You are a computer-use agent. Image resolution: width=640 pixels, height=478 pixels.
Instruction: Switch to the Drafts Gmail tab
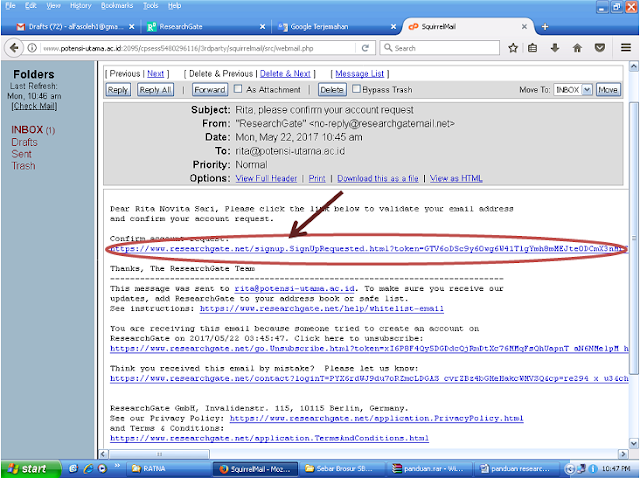tap(75, 27)
